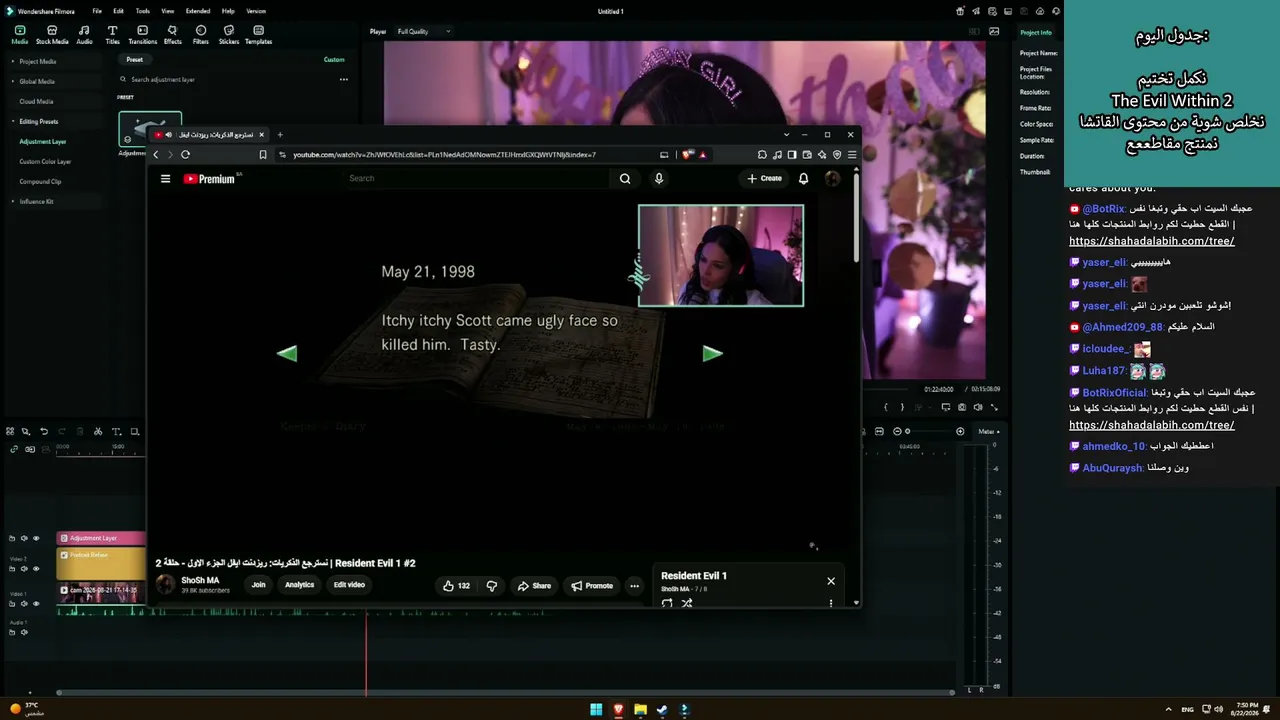This screenshot has height=720, width=1280.
Task: Share the YouTube video
Action: [534, 586]
